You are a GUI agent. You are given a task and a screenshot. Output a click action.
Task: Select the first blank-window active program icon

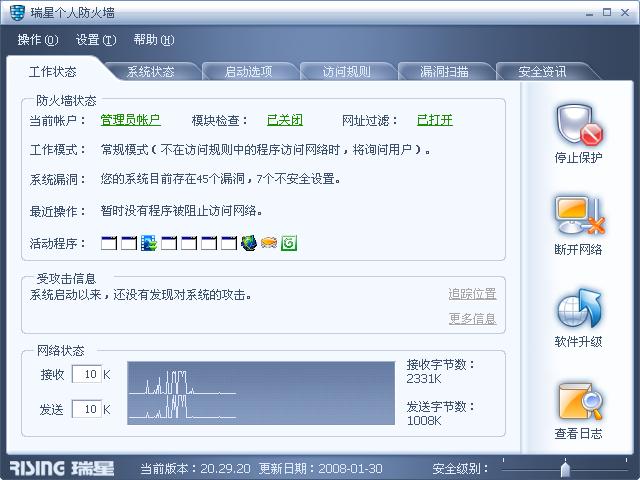coord(109,243)
